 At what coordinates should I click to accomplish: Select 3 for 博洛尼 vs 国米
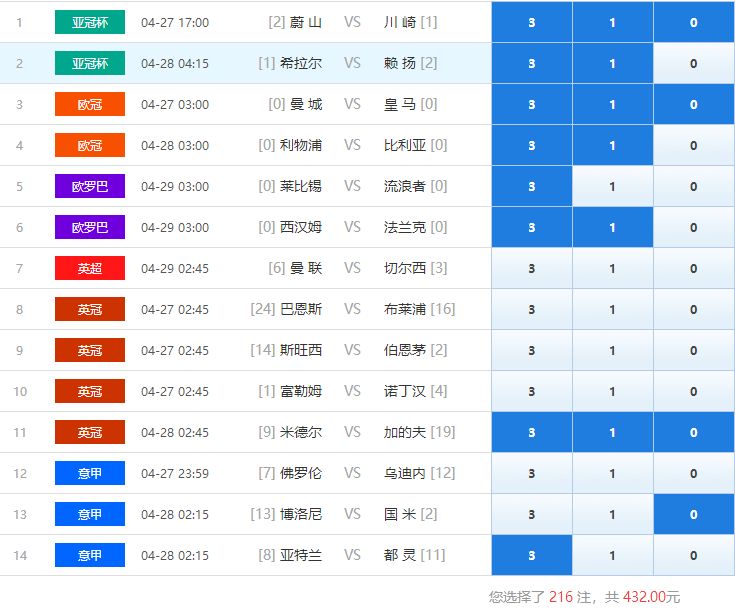(x=532, y=514)
